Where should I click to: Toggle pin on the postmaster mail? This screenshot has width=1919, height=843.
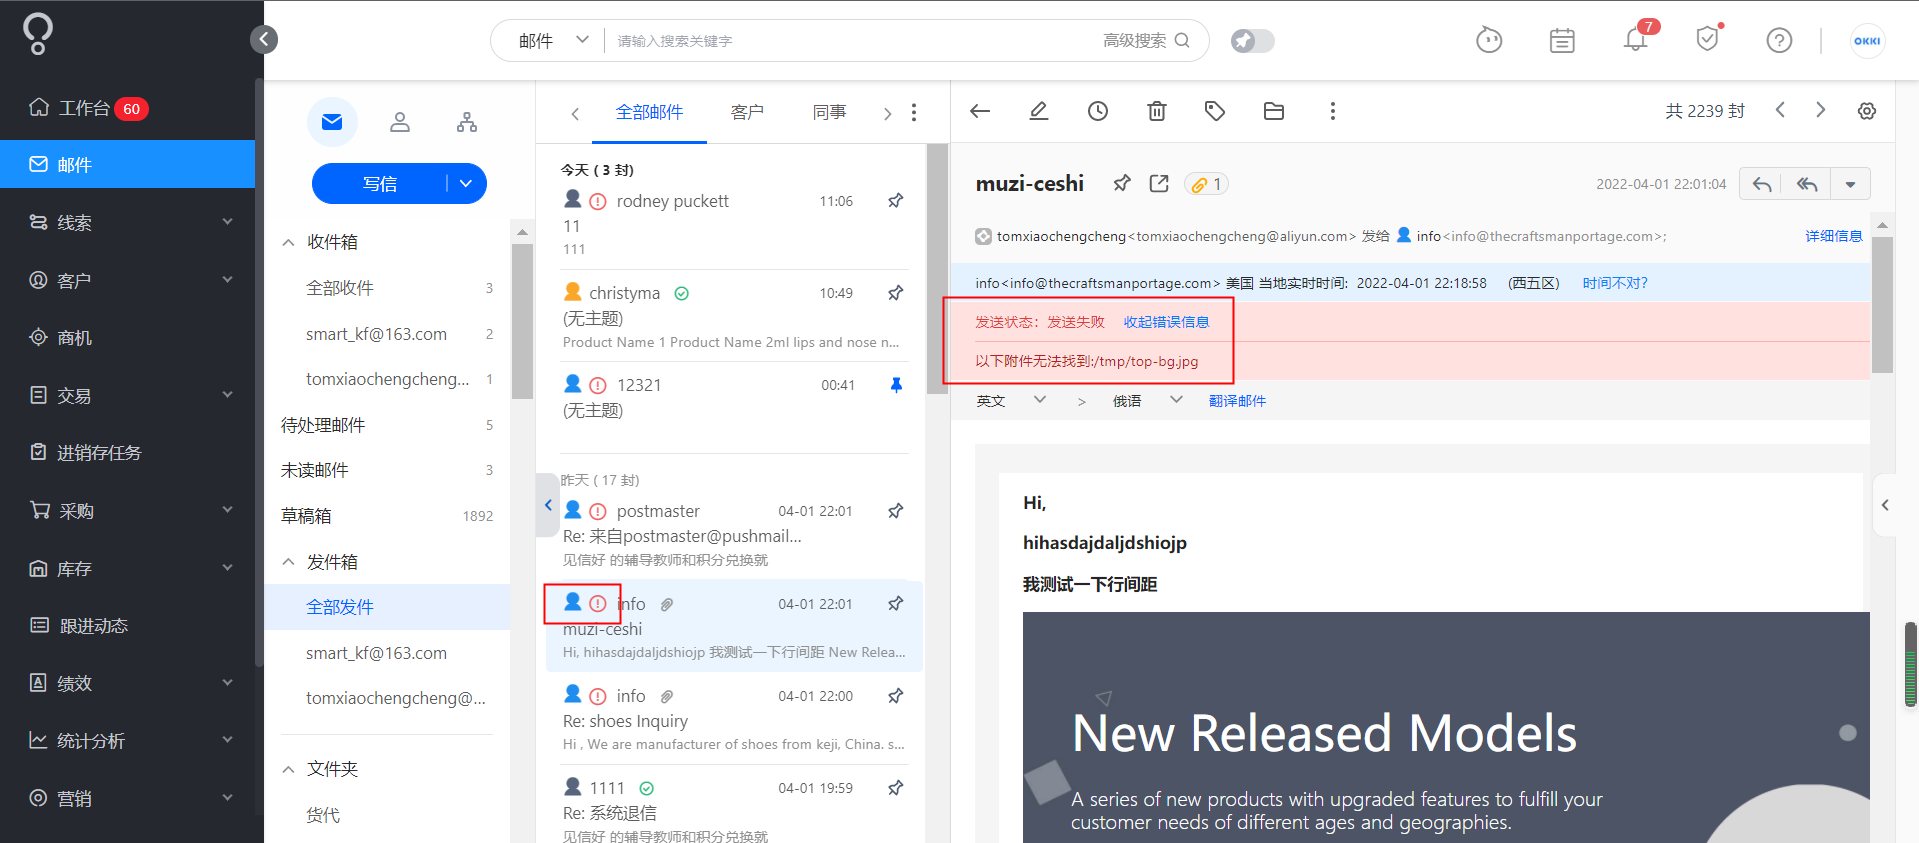pyautogui.click(x=896, y=511)
